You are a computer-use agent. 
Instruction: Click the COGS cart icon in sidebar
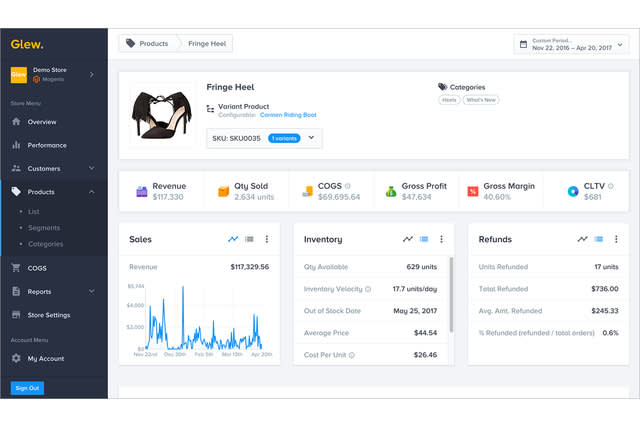click(16, 268)
